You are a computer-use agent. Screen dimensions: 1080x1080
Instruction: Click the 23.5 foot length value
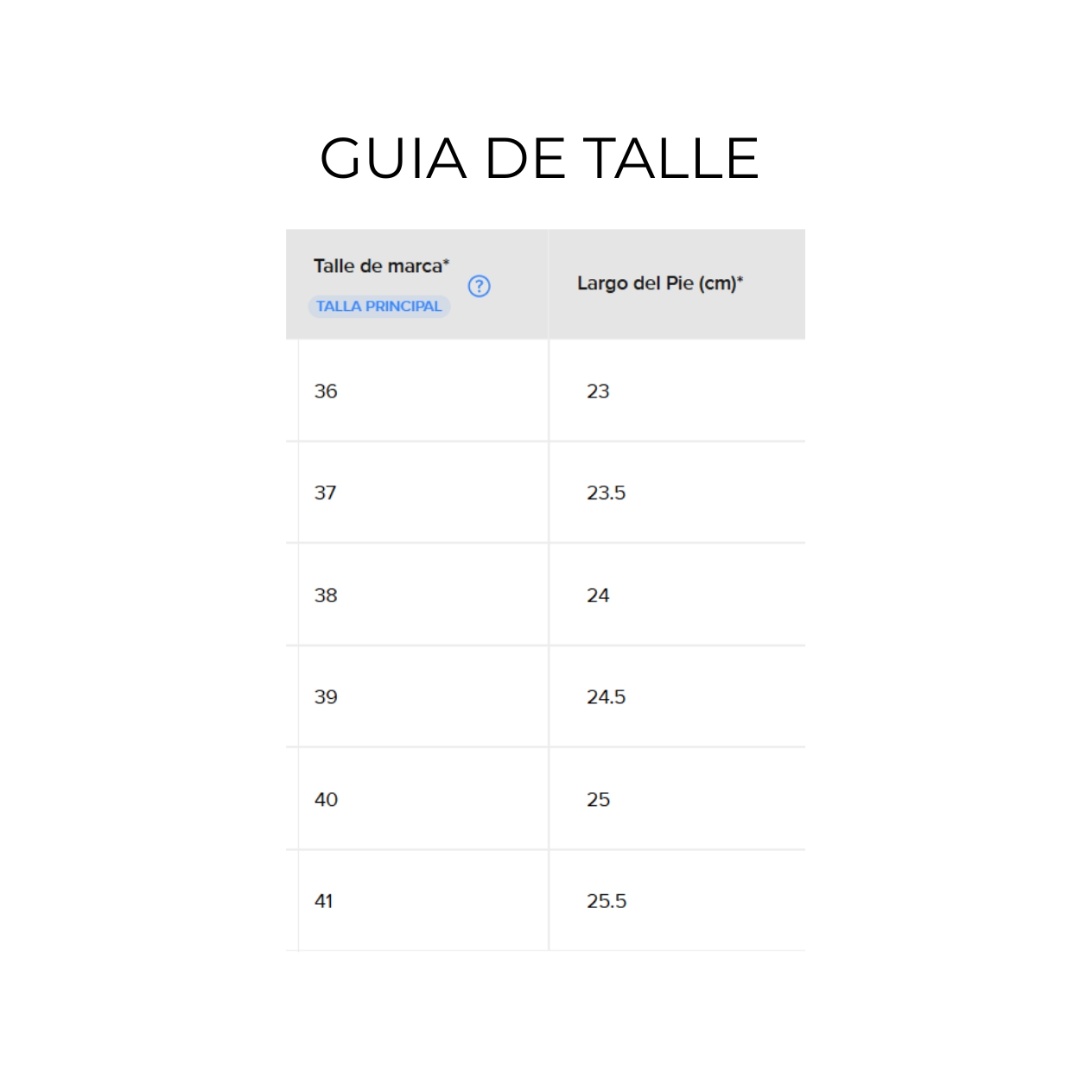pos(606,492)
